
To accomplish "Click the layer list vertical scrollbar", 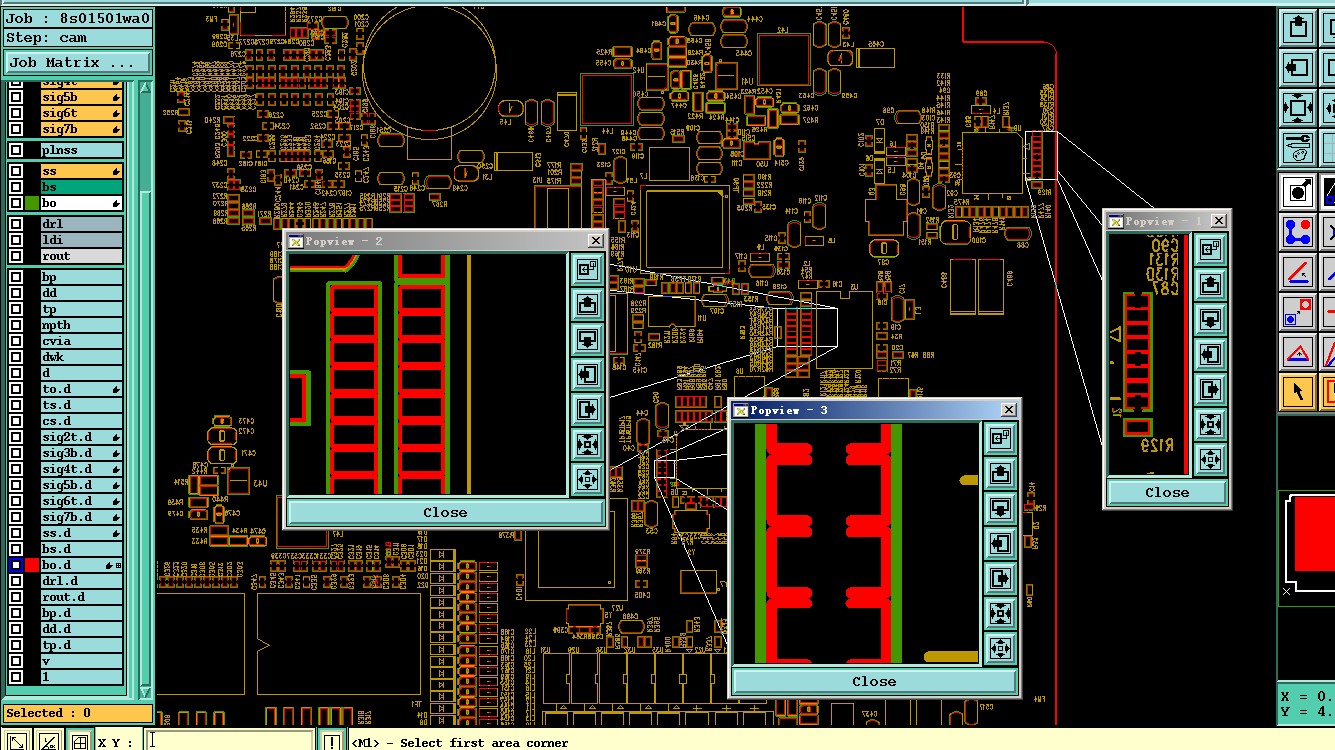I will tap(145, 390).
